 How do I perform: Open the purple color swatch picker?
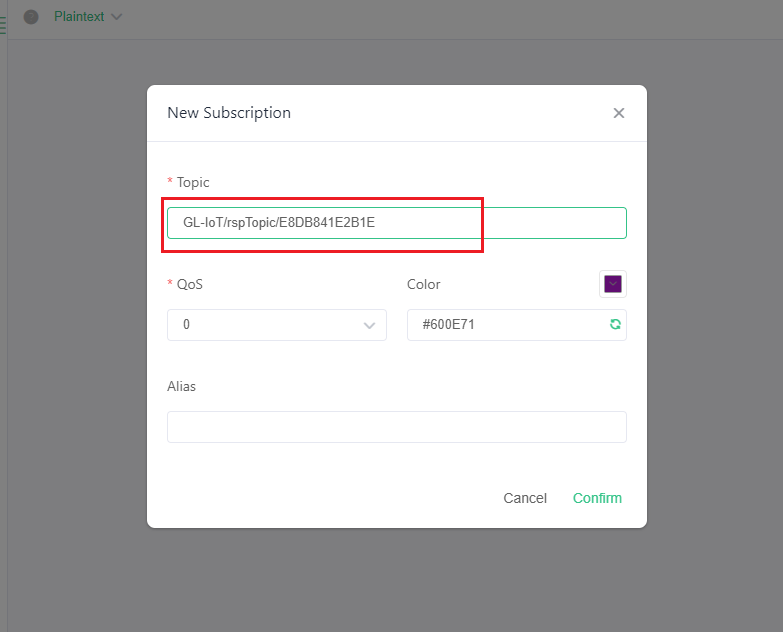pyautogui.click(x=613, y=284)
